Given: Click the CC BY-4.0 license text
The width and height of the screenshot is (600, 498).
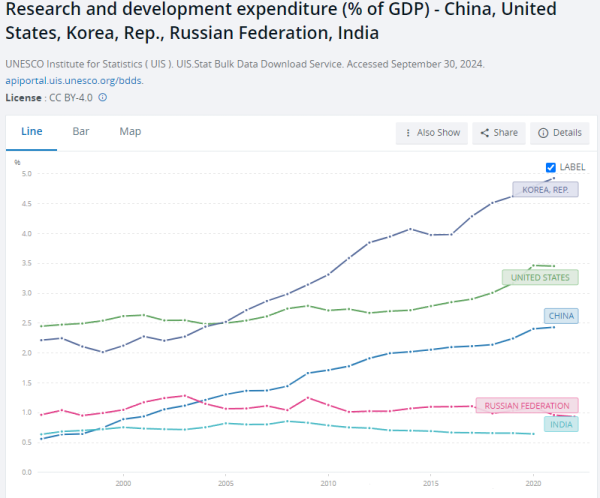Looking at the screenshot, I should coord(70,97).
